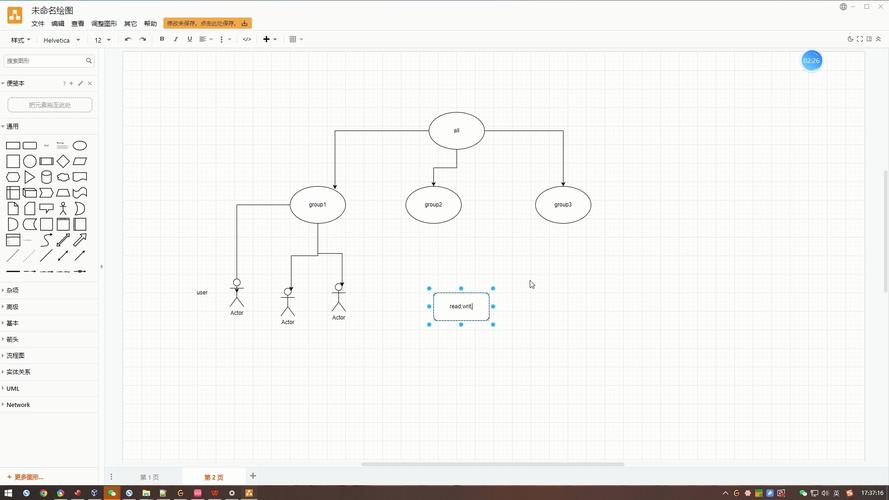Expand the 流程图 flowchart category
Viewport: 889px width, 500px height.
(x=14, y=356)
